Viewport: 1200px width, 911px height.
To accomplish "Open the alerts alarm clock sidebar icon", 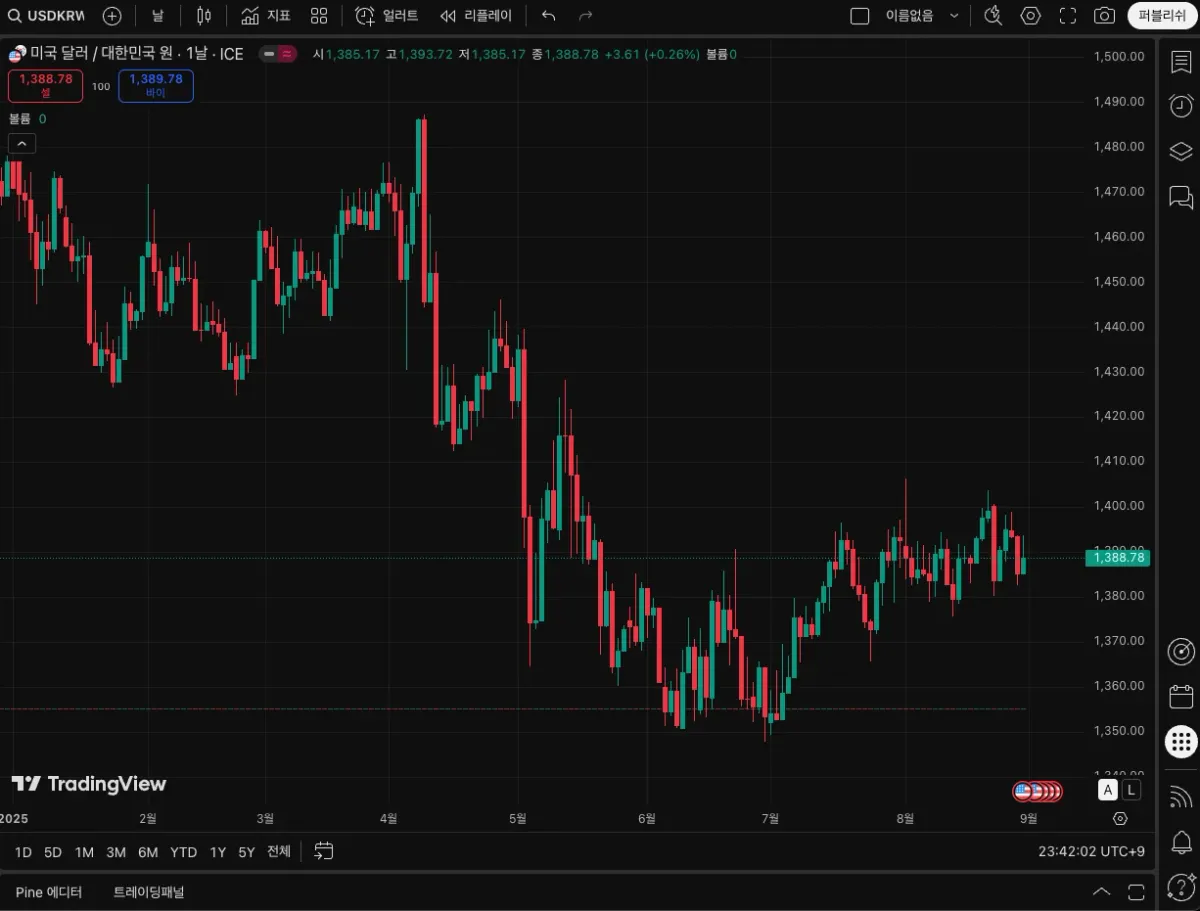I will 1181,106.
